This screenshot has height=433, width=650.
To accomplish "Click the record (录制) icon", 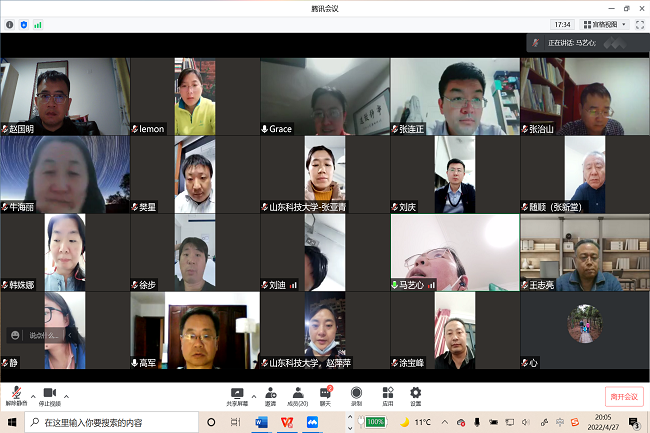I will point(356,393).
